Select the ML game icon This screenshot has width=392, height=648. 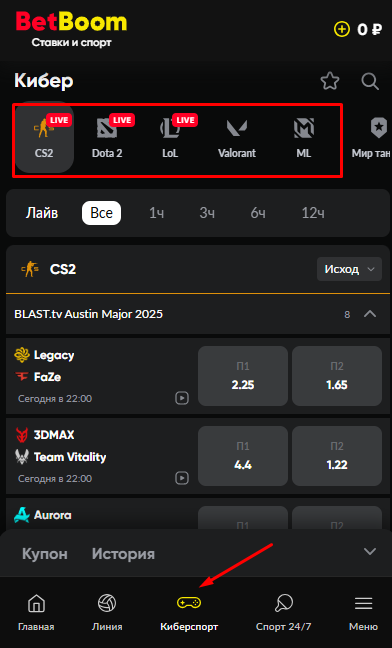coord(304,138)
